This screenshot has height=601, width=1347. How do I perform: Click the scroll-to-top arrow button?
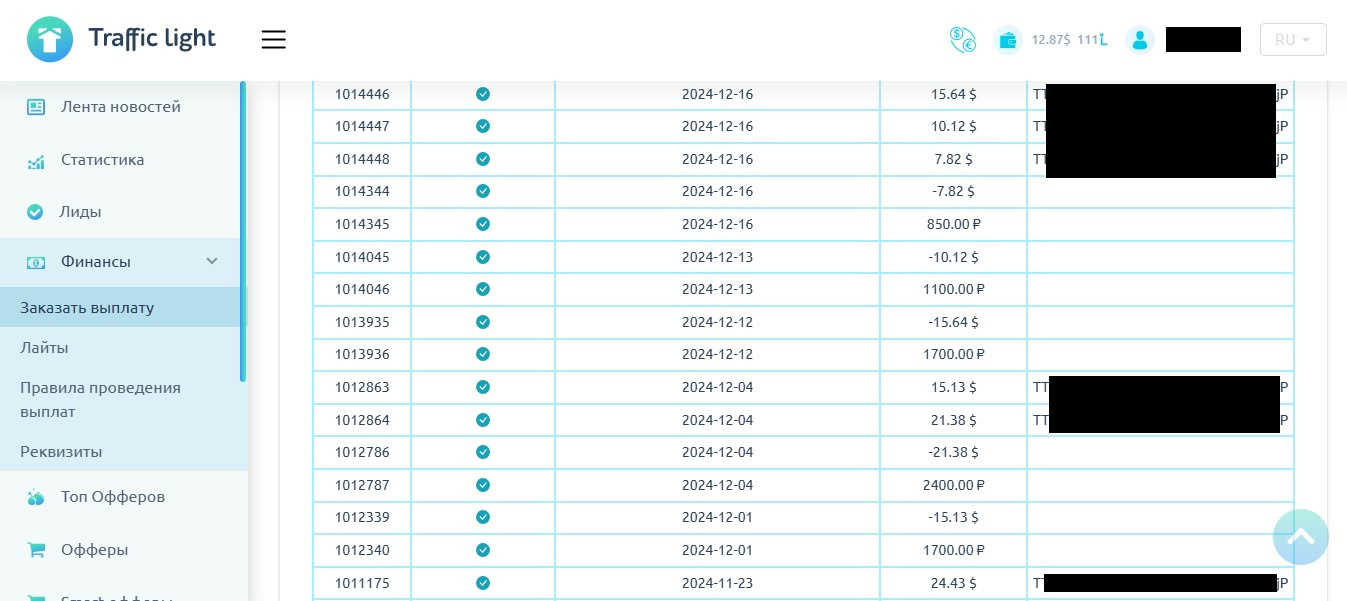pos(1300,537)
